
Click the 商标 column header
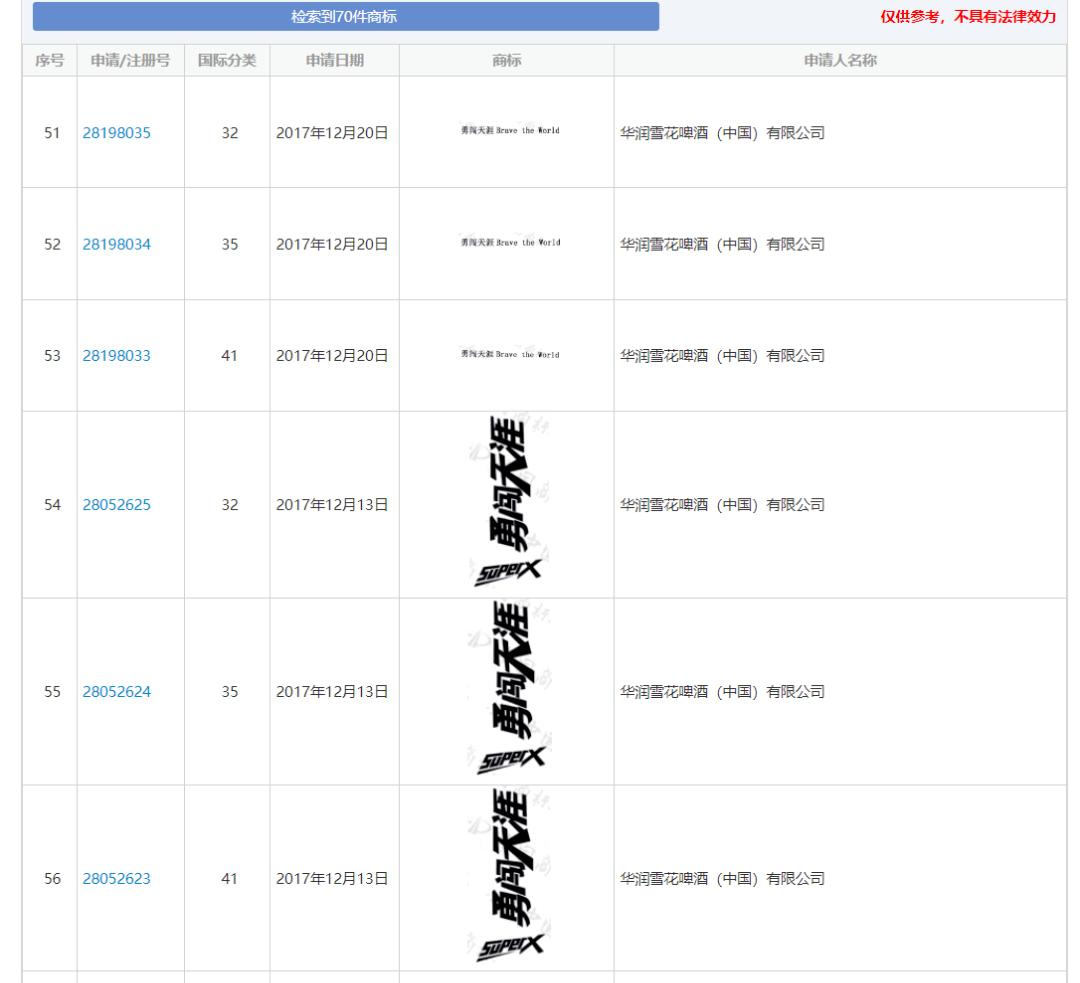click(x=507, y=61)
